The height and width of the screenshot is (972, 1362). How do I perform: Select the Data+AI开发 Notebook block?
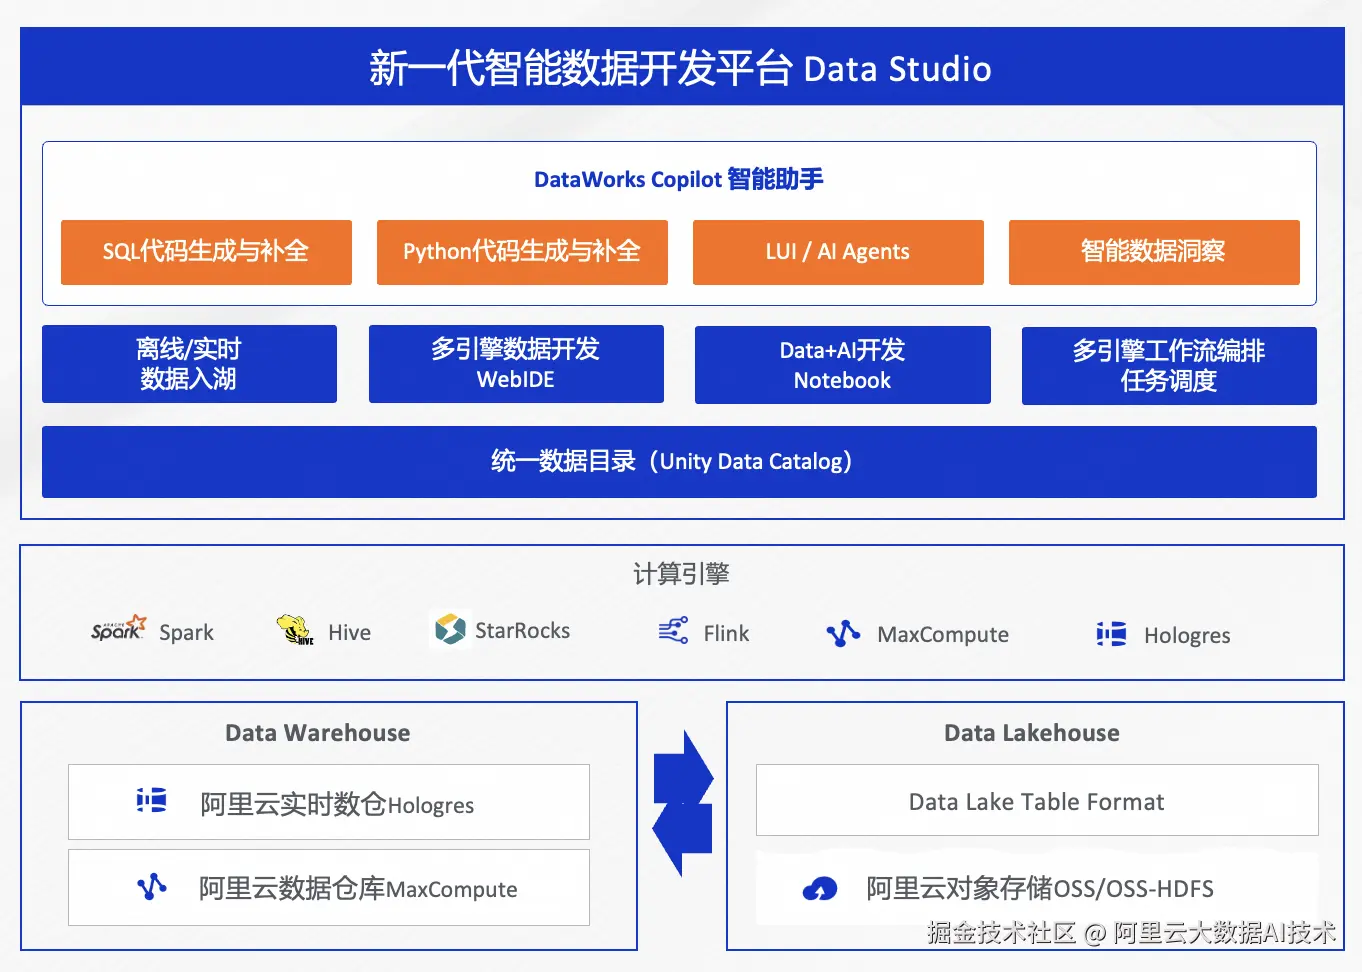[x=843, y=365]
